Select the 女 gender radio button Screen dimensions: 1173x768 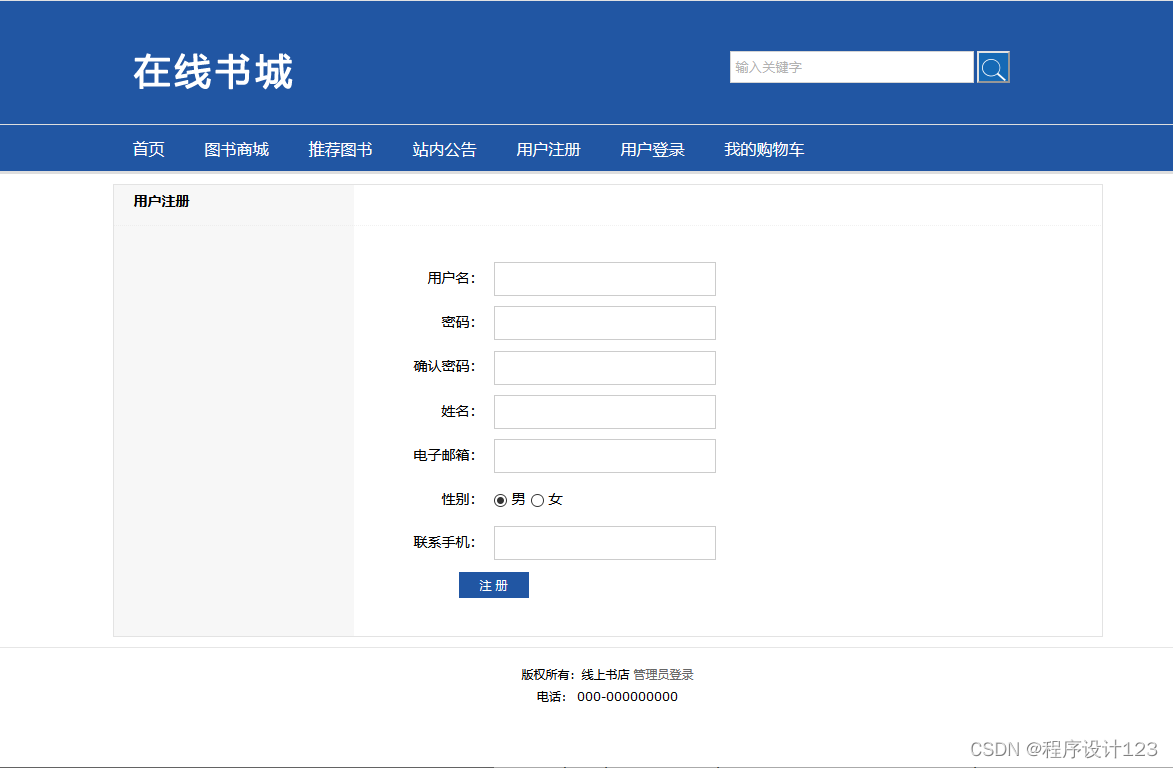[x=538, y=500]
